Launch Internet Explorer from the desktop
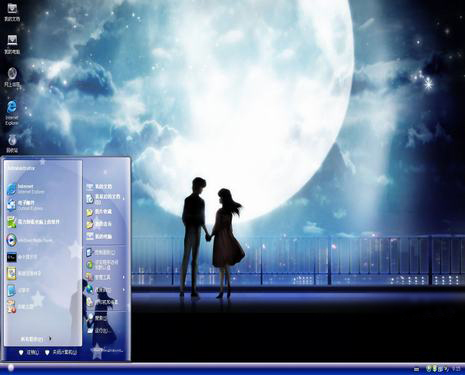465x375 pixels. coord(12,112)
